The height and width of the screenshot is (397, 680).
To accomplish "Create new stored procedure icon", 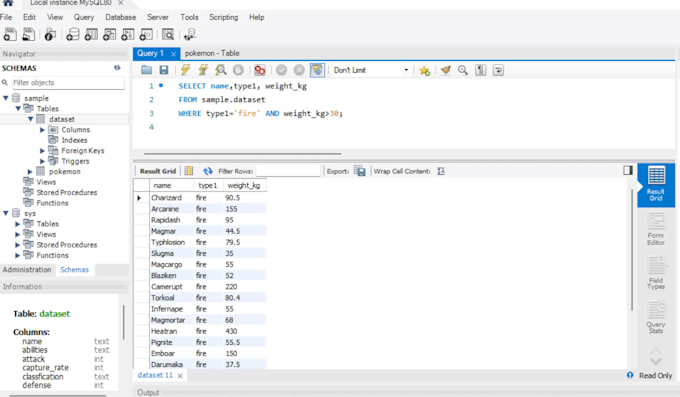I will click(128, 34).
